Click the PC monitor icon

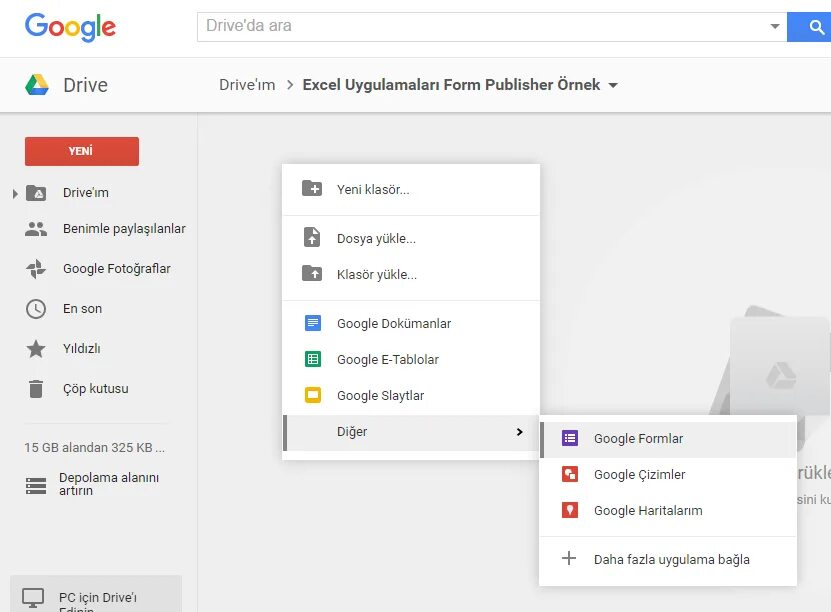click(33, 599)
